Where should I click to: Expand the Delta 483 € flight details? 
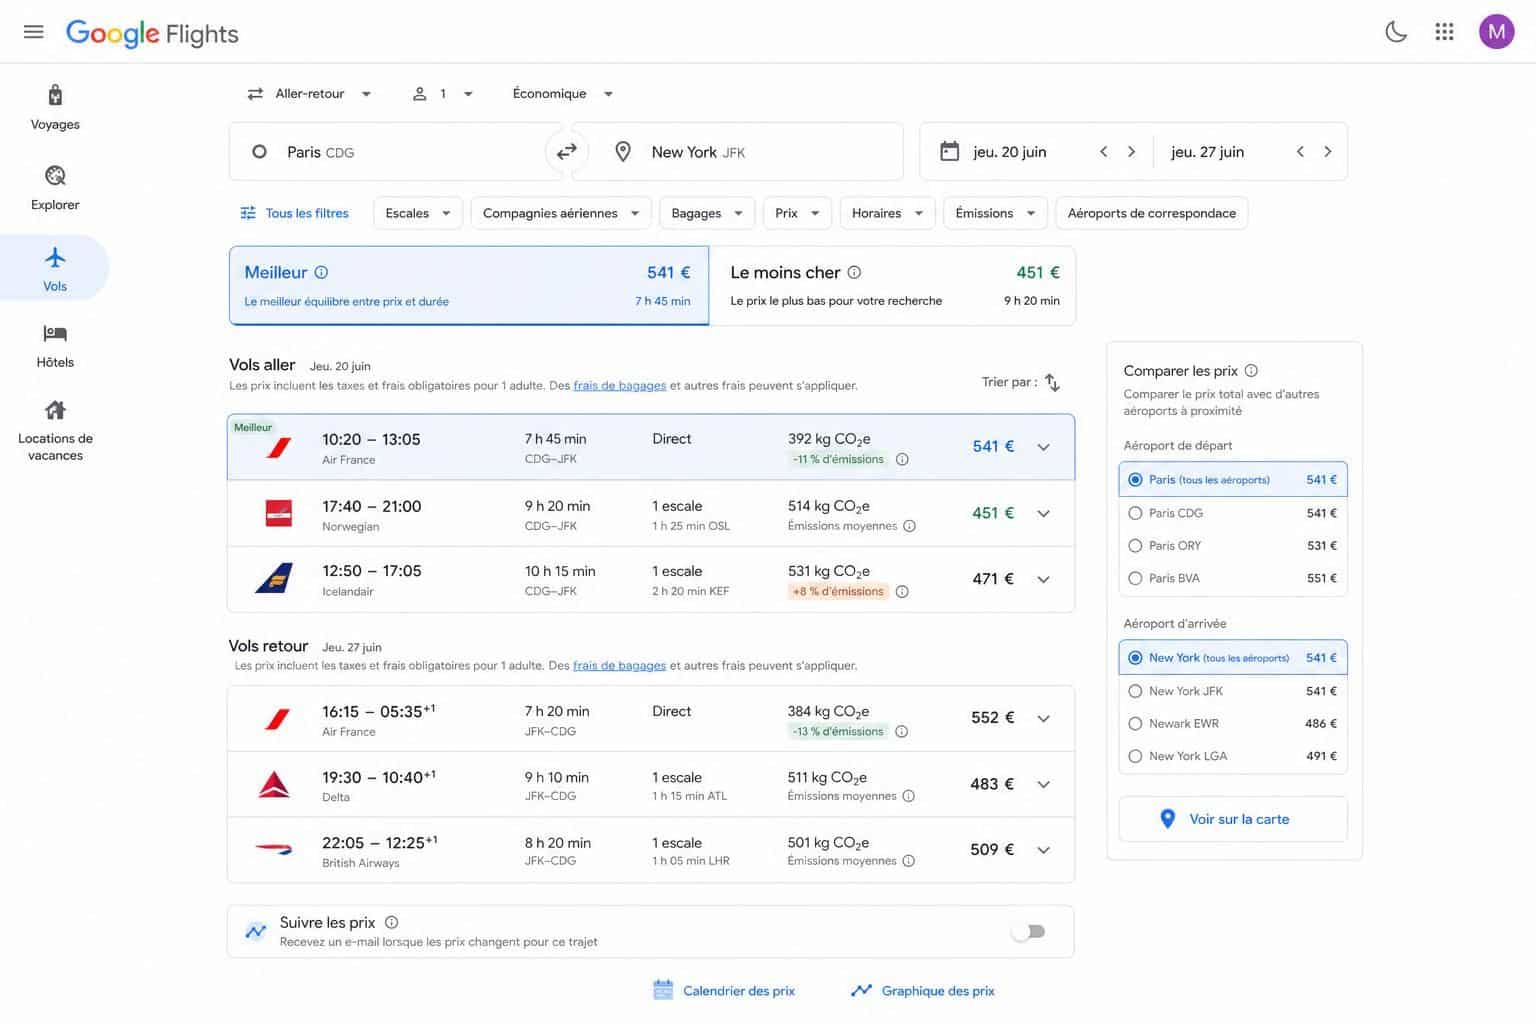[x=1043, y=785]
